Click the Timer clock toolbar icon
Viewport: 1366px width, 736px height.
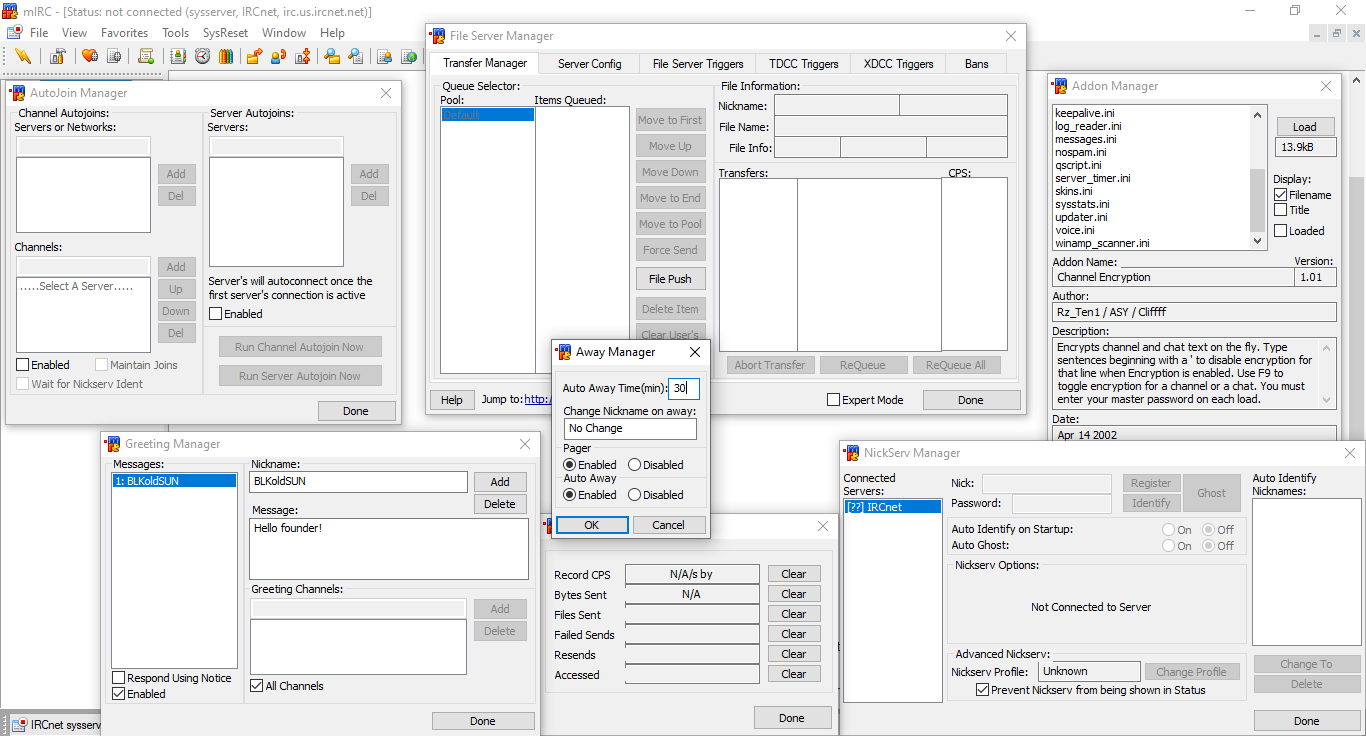coord(202,56)
